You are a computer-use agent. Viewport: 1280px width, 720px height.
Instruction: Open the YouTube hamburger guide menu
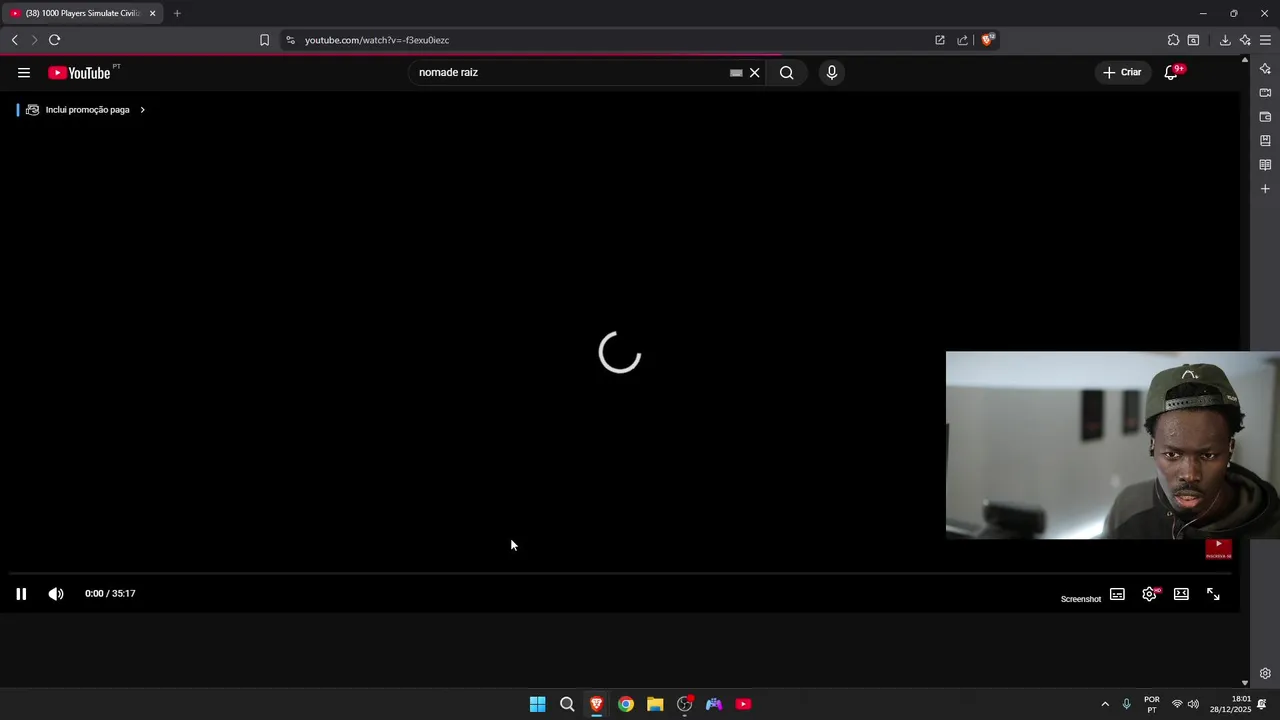pyautogui.click(x=24, y=72)
